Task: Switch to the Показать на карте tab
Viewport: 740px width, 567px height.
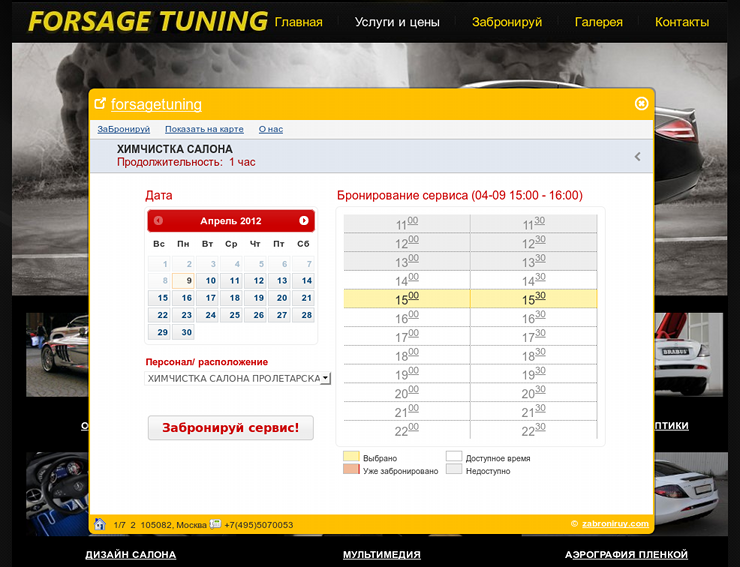Action: tap(204, 129)
